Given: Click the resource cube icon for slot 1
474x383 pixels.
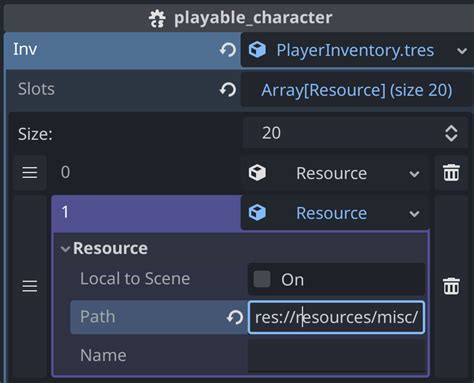Looking at the screenshot, I should [257, 213].
